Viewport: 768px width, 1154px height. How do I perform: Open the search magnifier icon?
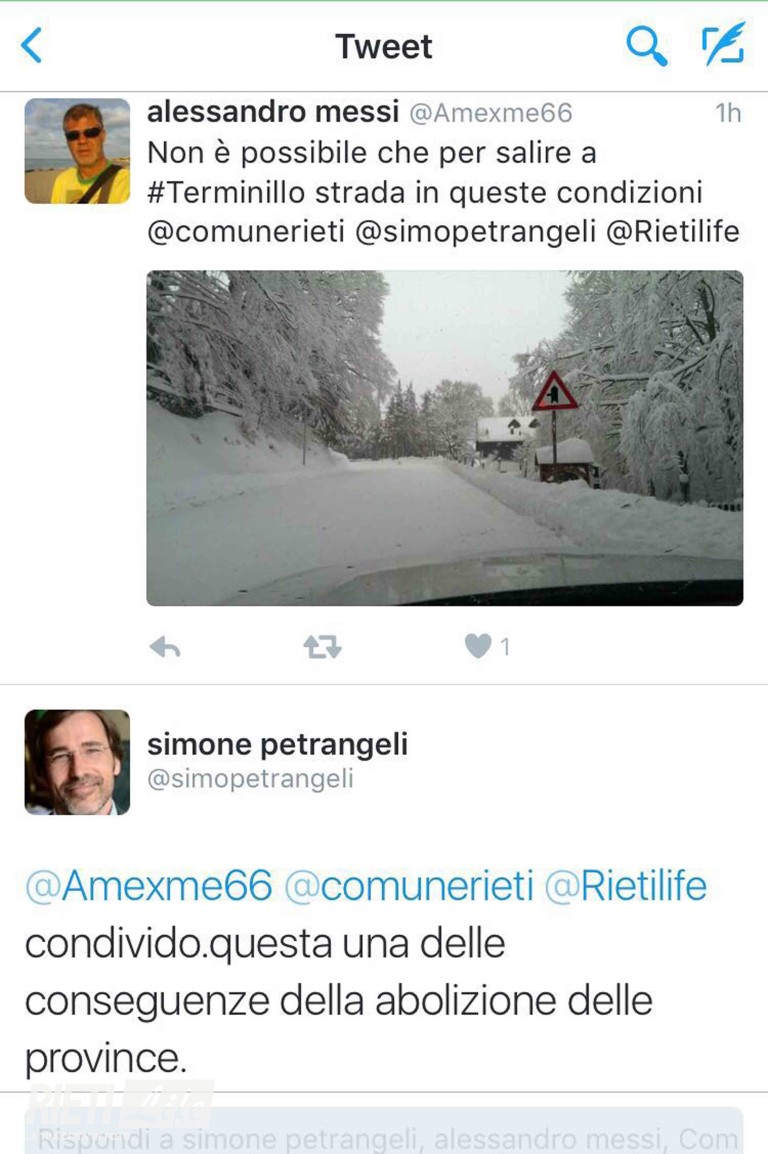(x=646, y=46)
